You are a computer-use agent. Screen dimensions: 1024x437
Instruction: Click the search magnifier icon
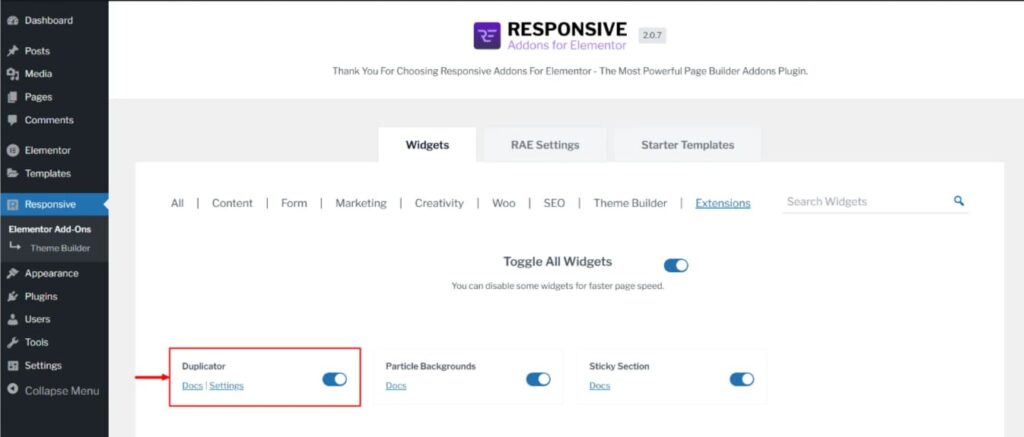959,201
